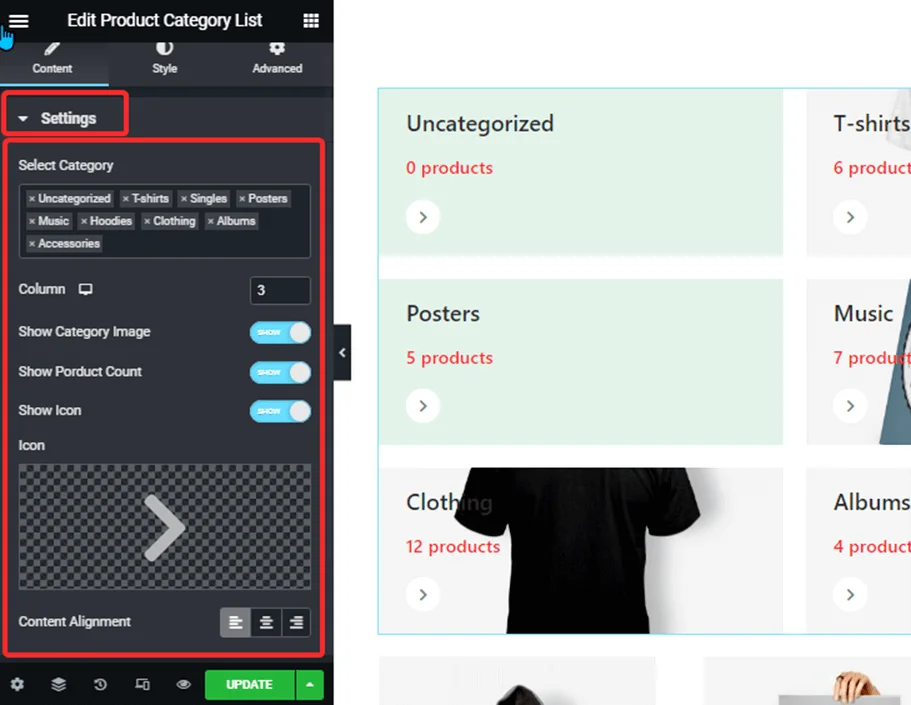911x705 pixels.
Task: Open the History panel clock icon
Action: [x=100, y=684]
